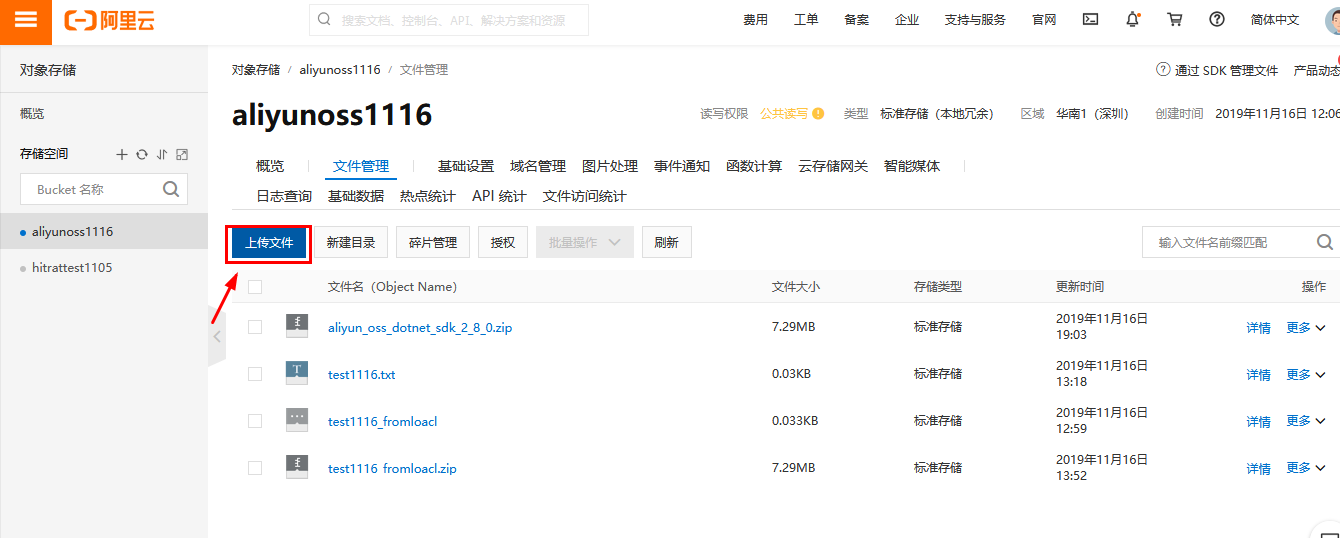The height and width of the screenshot is (538, 1340).
Task: Open the orange hamburger menu
Action: coord(26,21)
